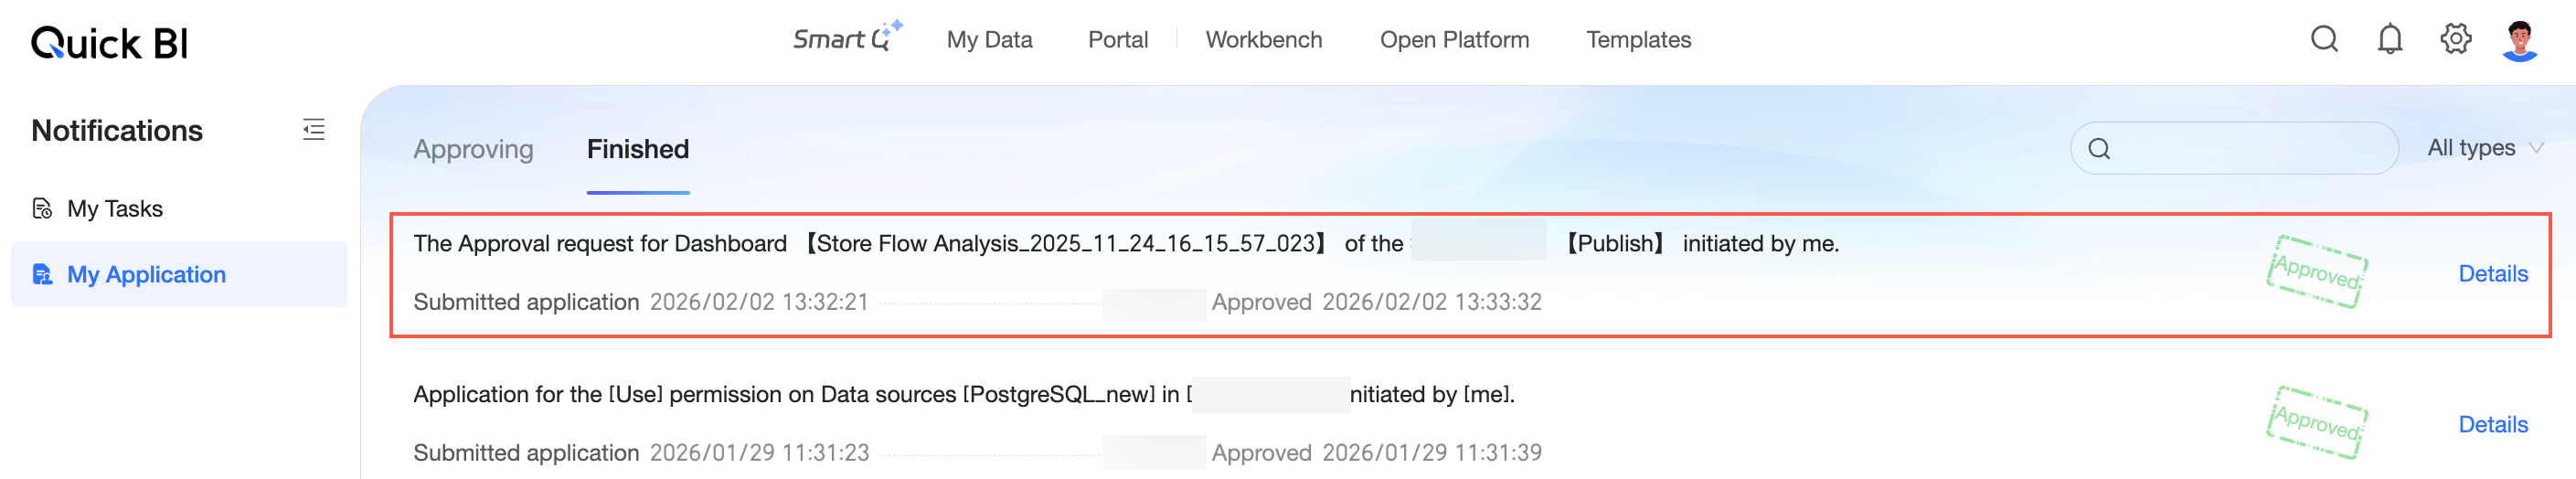Click the Approved stamp on PostgreSQL_new request
Viewport: 2576px width, 479px height.
2316,423
